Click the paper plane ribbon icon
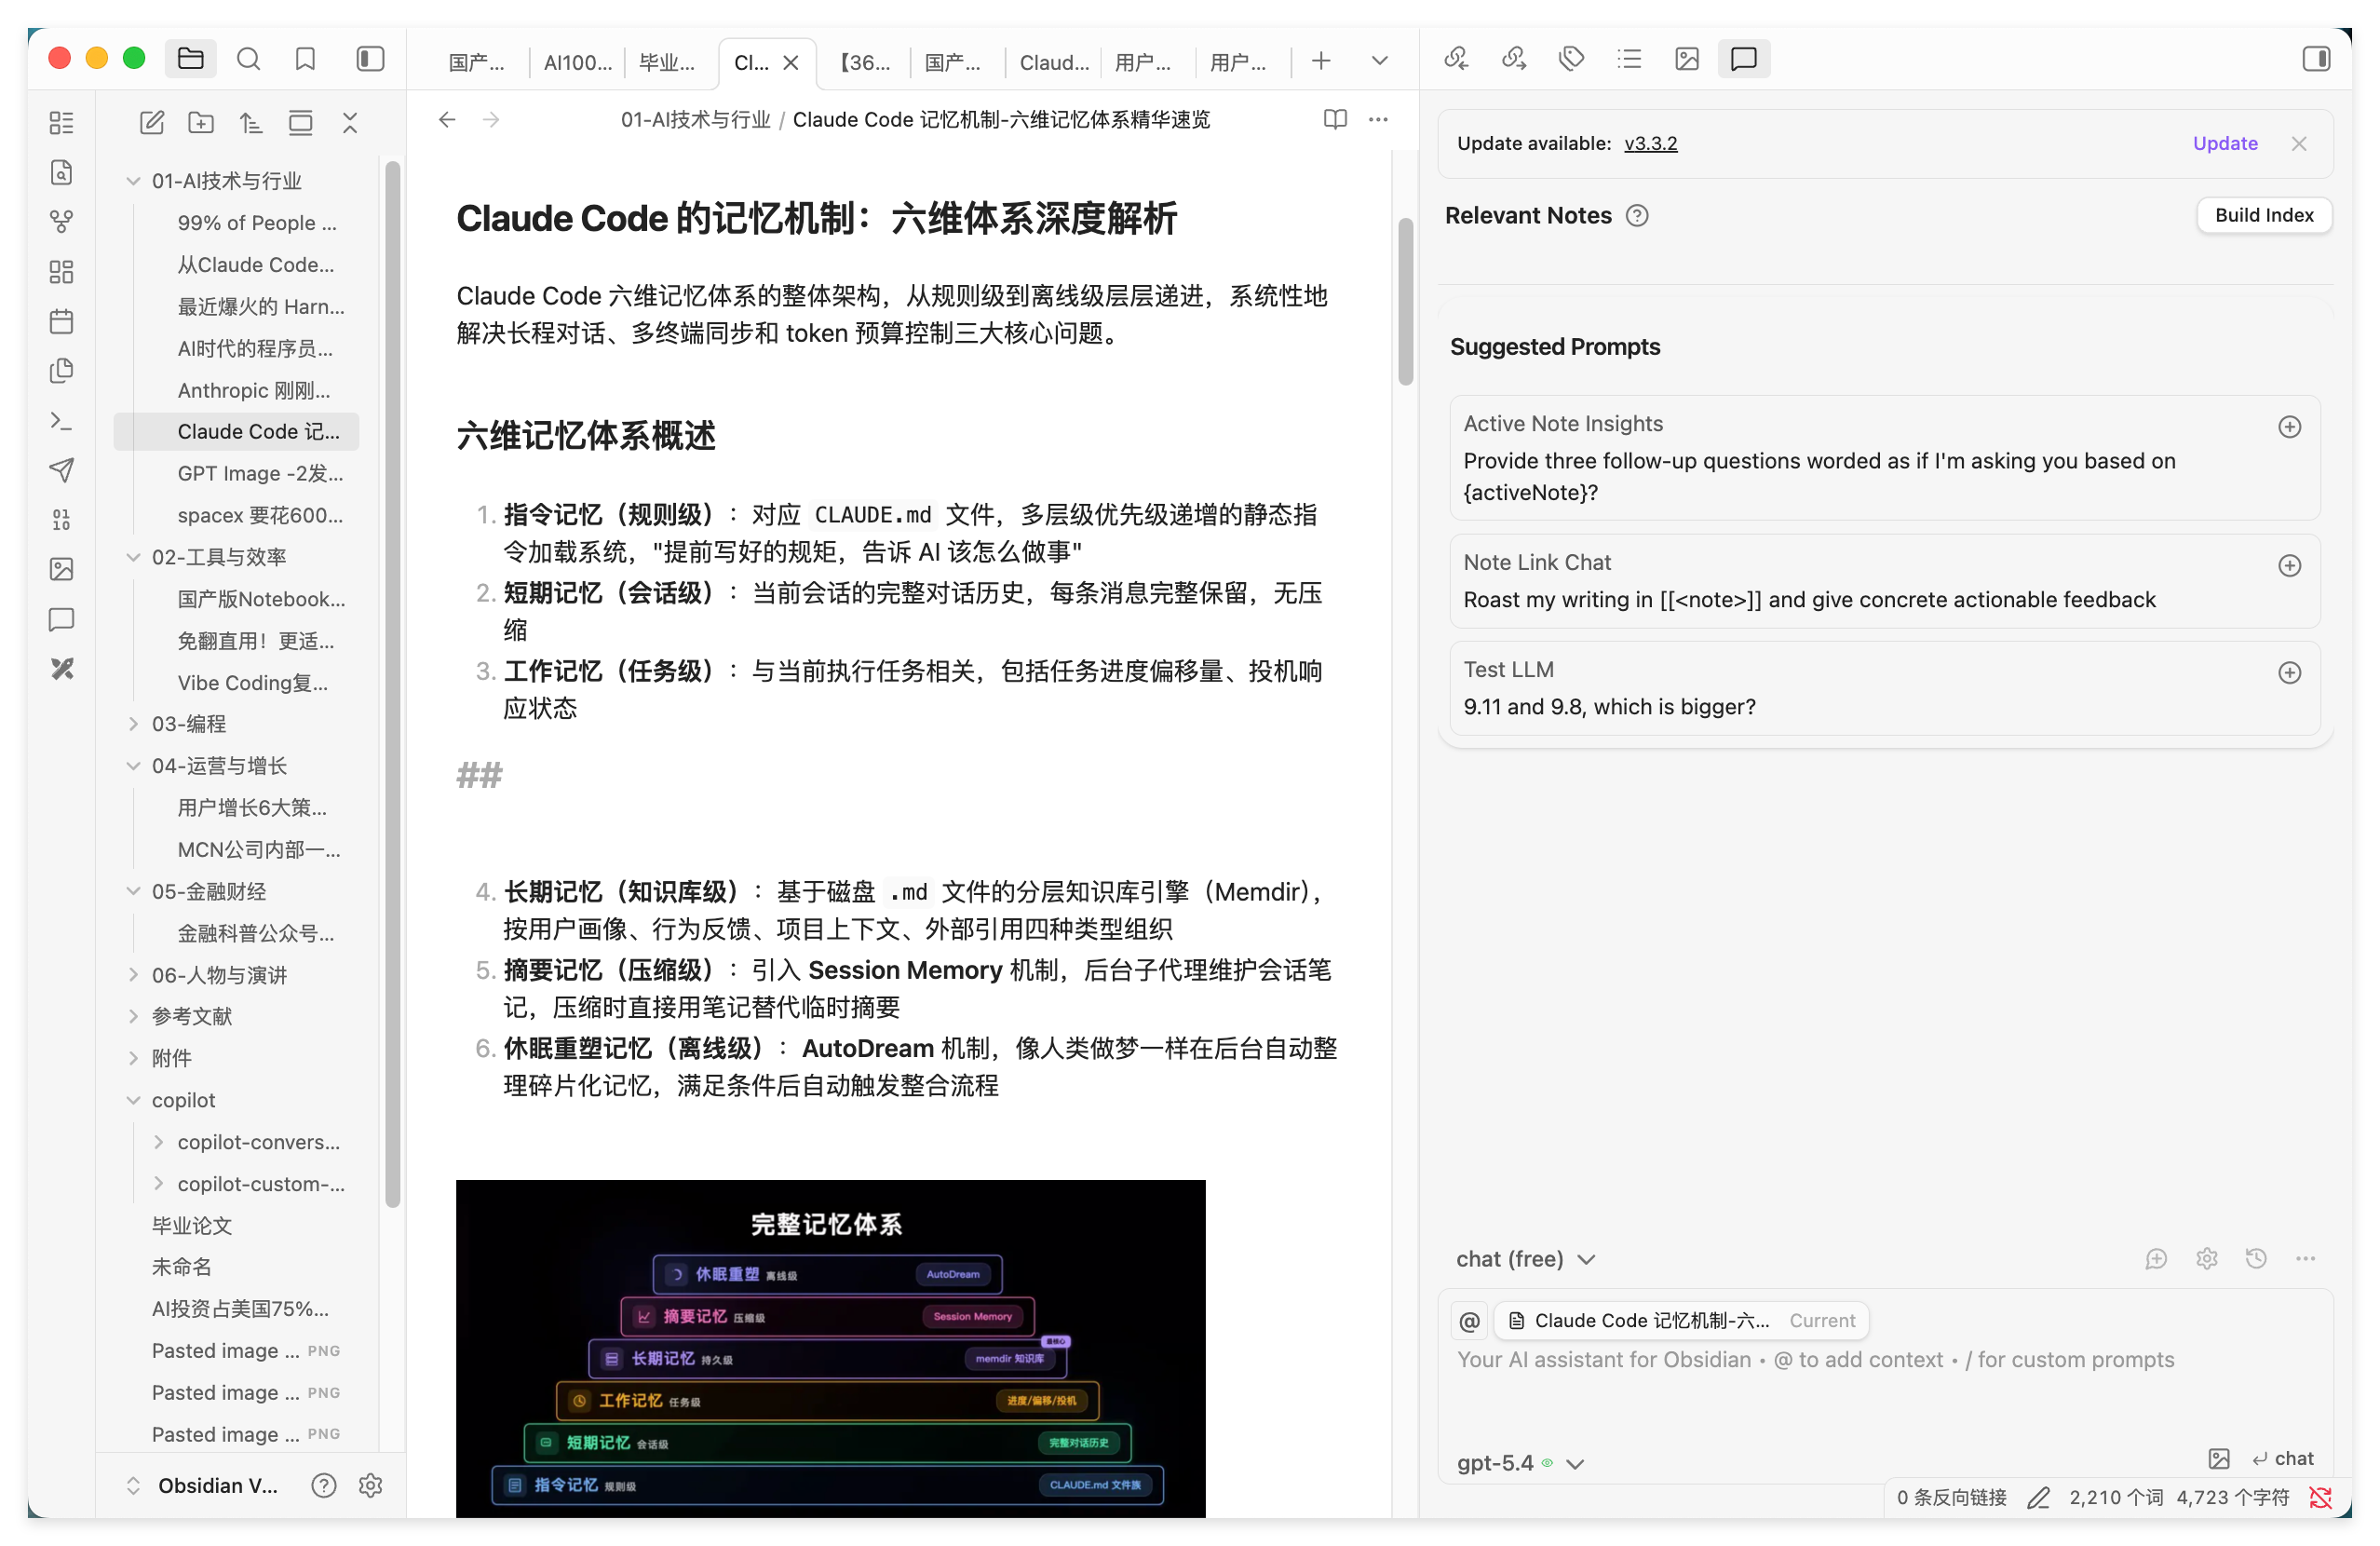 [61, 470]
